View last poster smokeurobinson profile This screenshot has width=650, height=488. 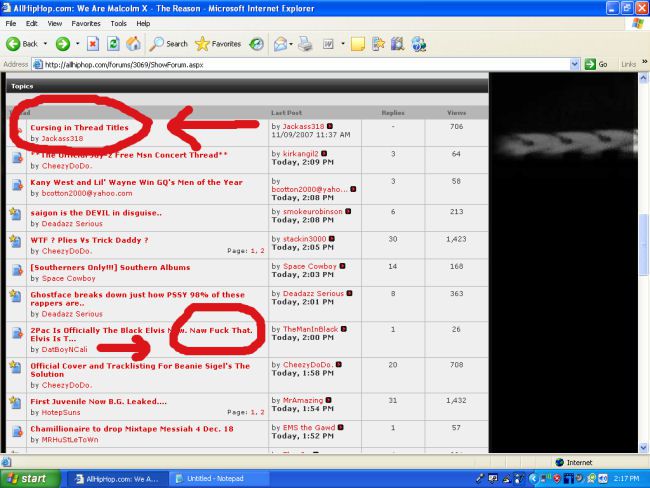[x=313, y=211]
